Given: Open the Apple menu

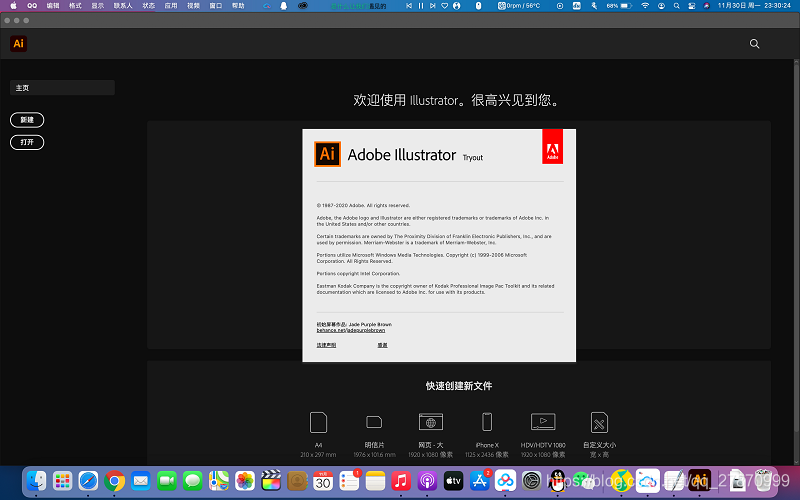Looking at the screenshot, I should tap(14, 6).
